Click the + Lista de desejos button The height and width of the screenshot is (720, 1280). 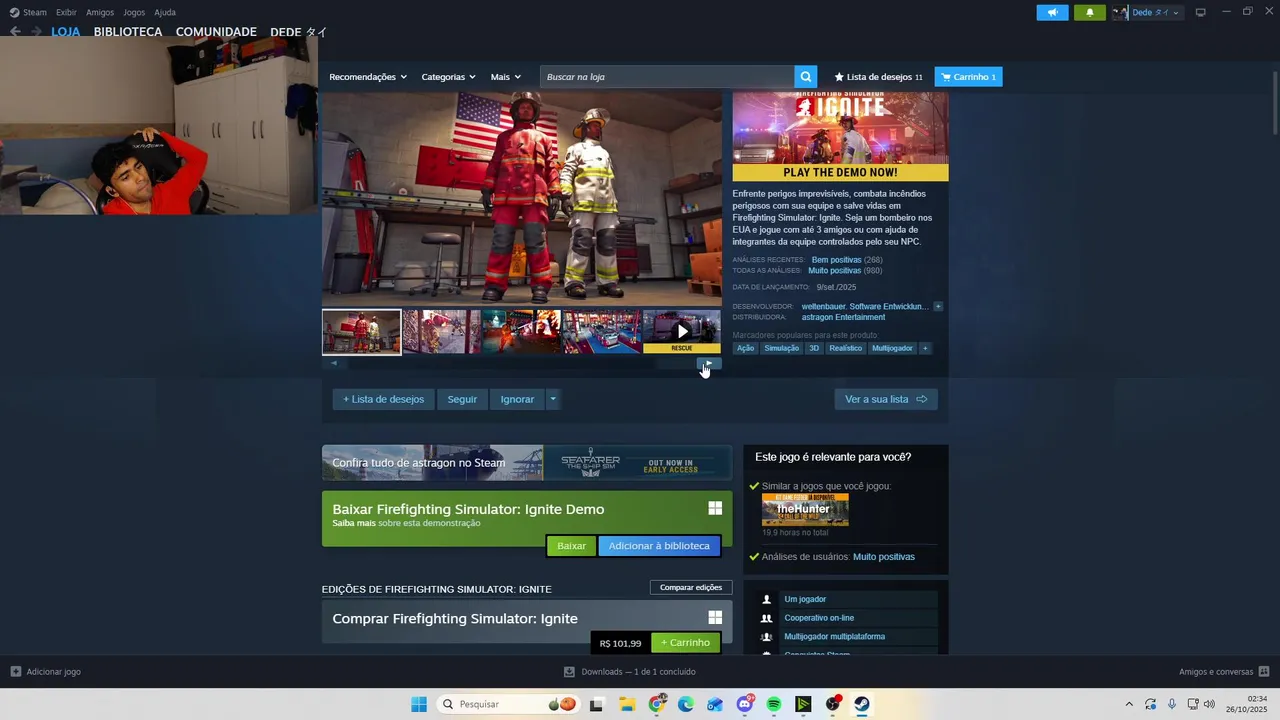(384, 399)
